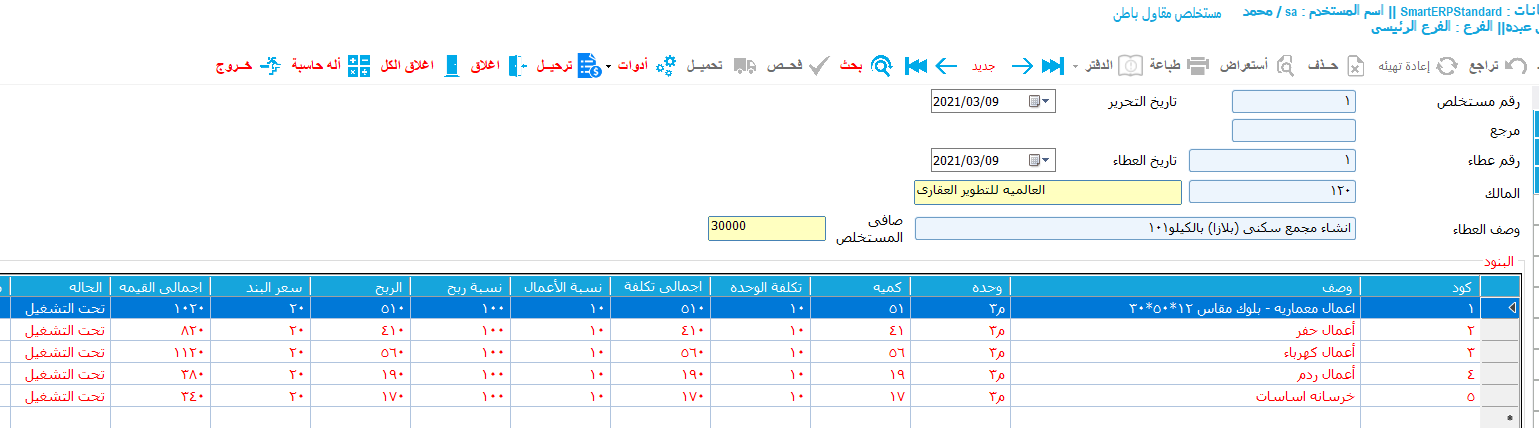Screen dimensions: 1539x428
Task: Open the editing date (تاريخ التحرير) picker
Action: (x=1041, y=101)
